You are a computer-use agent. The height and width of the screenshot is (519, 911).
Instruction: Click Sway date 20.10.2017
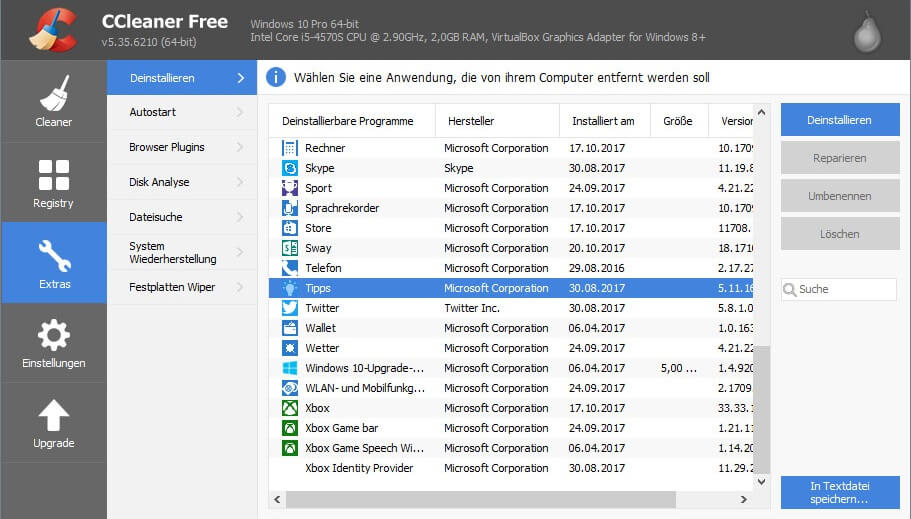click(x=597, y=248)
